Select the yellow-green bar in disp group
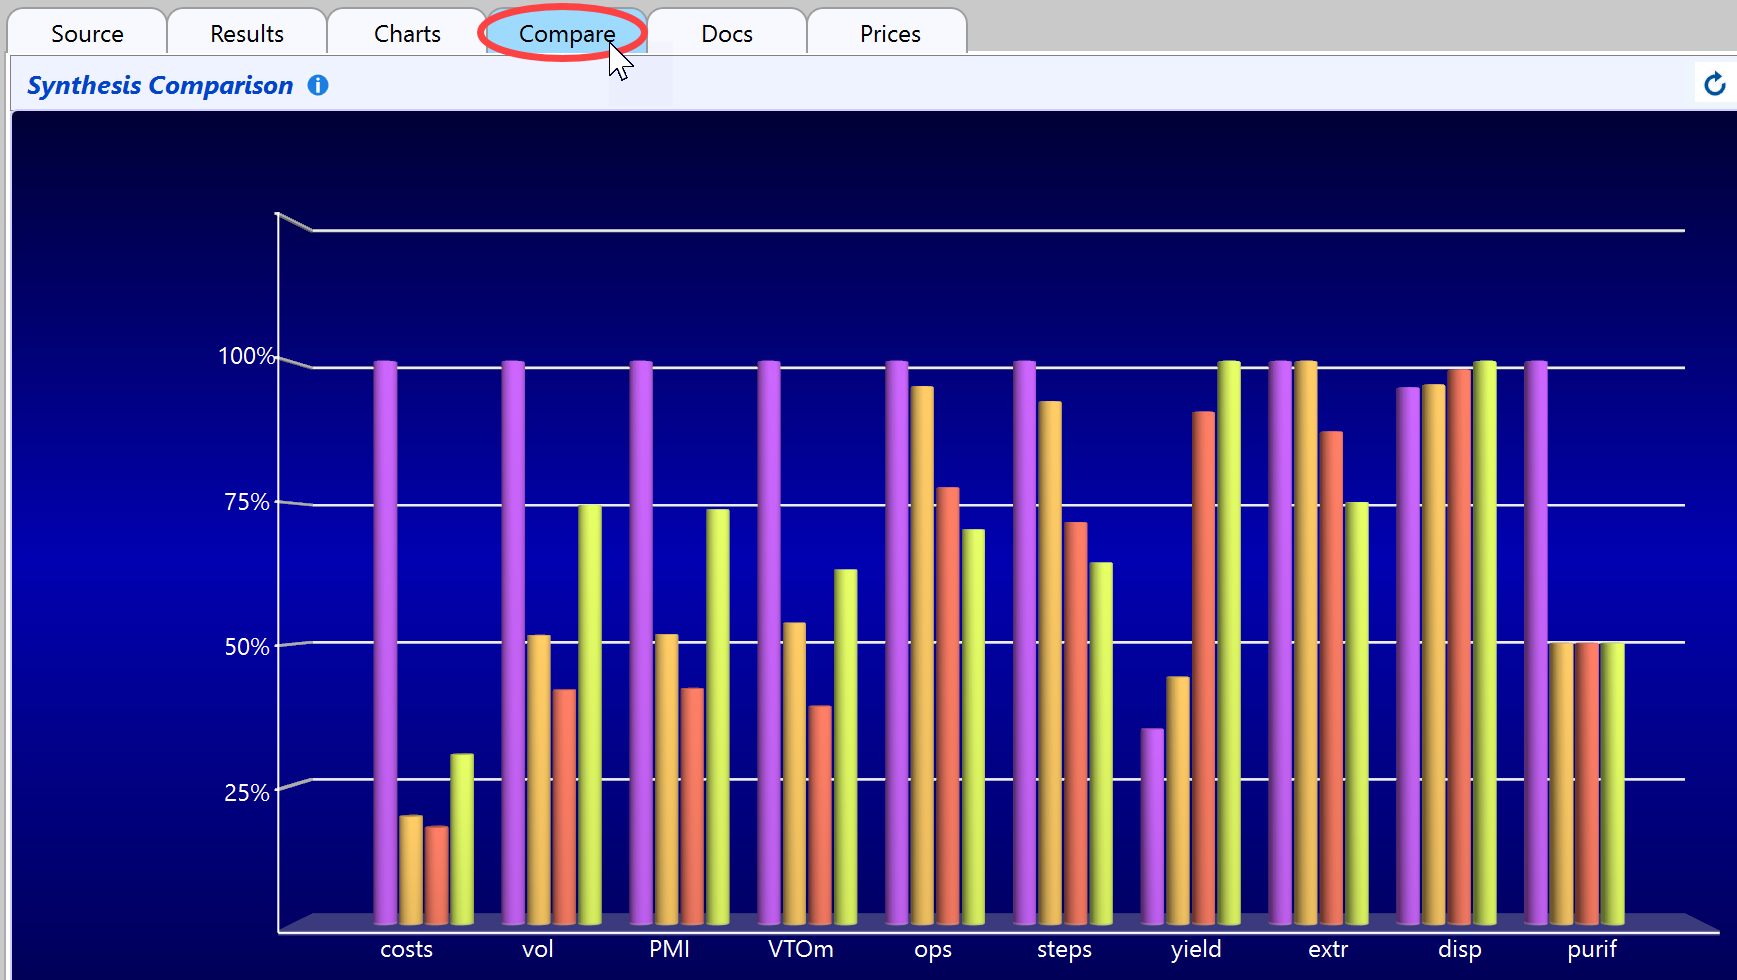This screenshot has width=1737, height=980. [1485, 642]
